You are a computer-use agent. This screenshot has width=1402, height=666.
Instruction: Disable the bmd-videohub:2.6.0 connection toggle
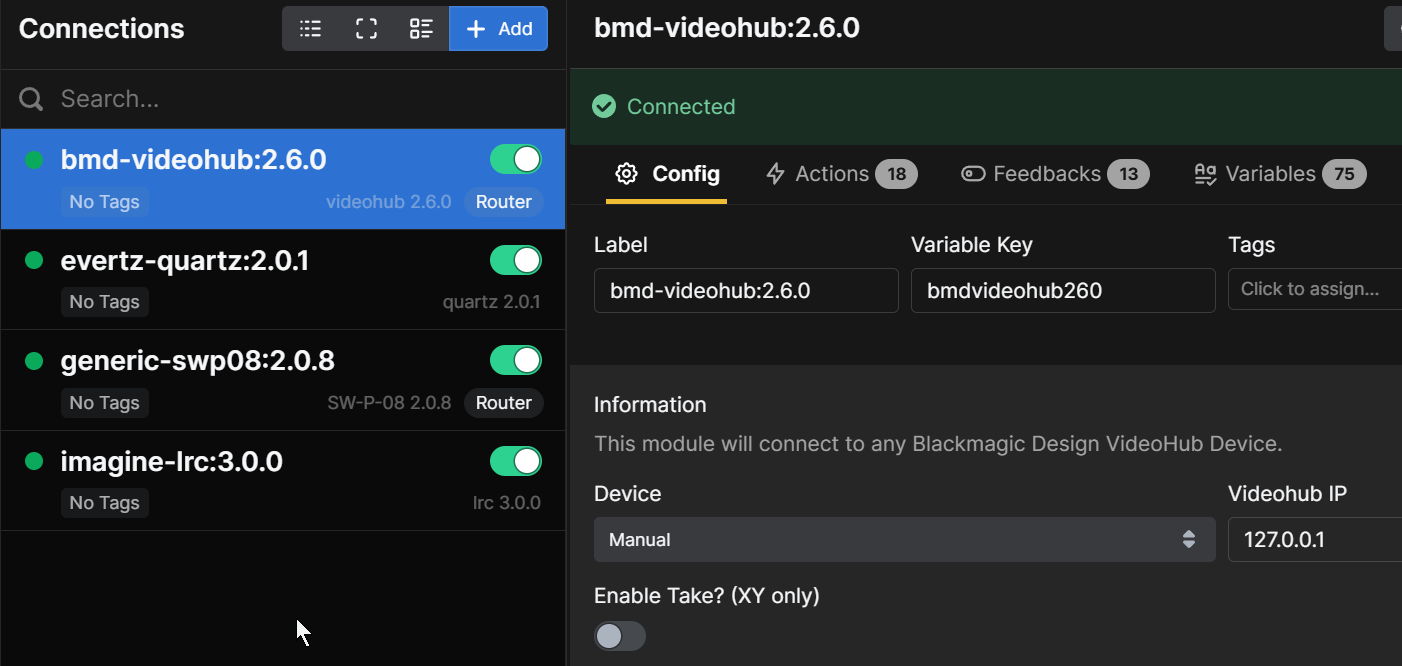516,160
